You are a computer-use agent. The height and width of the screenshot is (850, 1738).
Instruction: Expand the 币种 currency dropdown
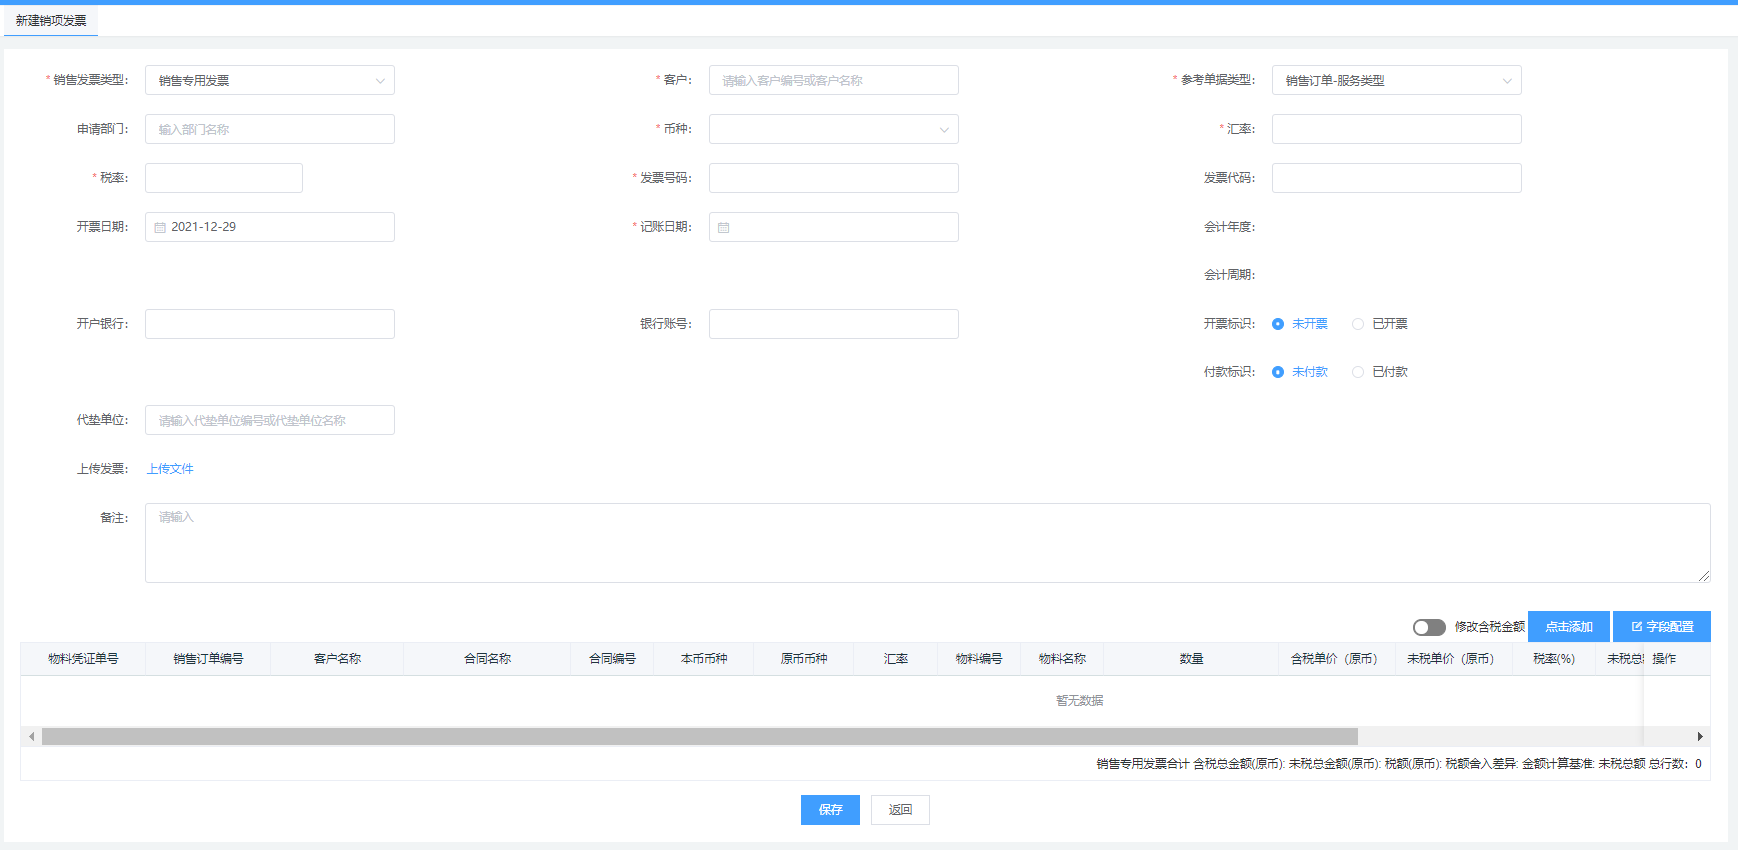click(x=833, y=129)
